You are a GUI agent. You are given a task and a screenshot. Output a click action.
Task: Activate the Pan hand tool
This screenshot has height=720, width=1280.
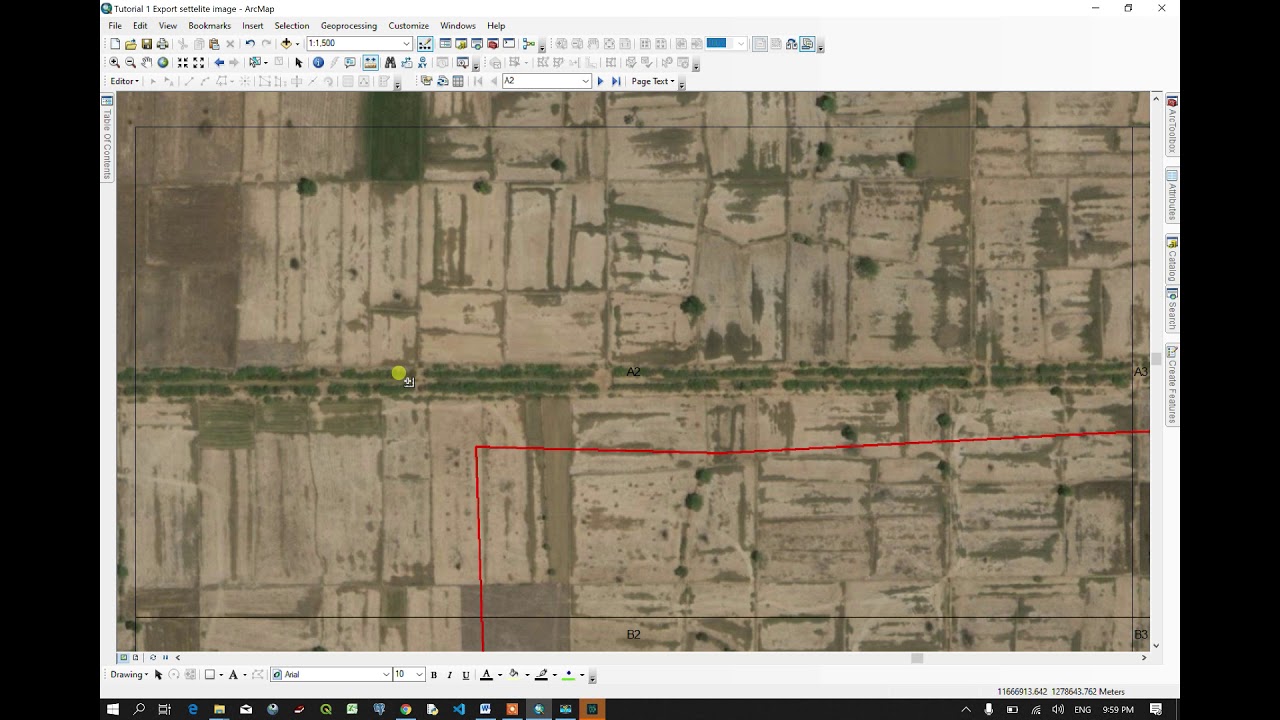tap(146, 62)
